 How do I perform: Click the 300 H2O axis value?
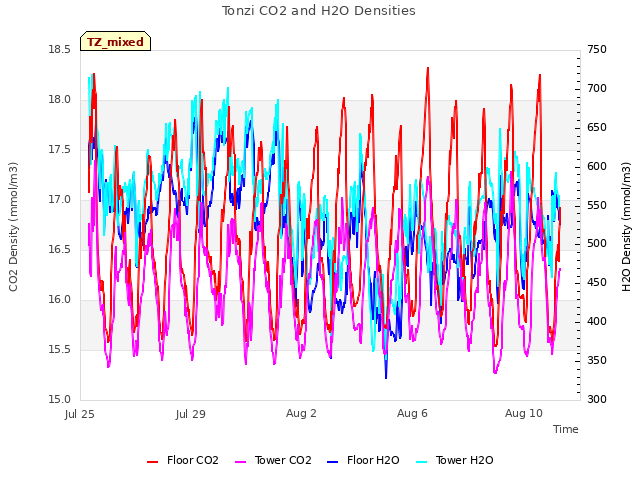[597, 400]
